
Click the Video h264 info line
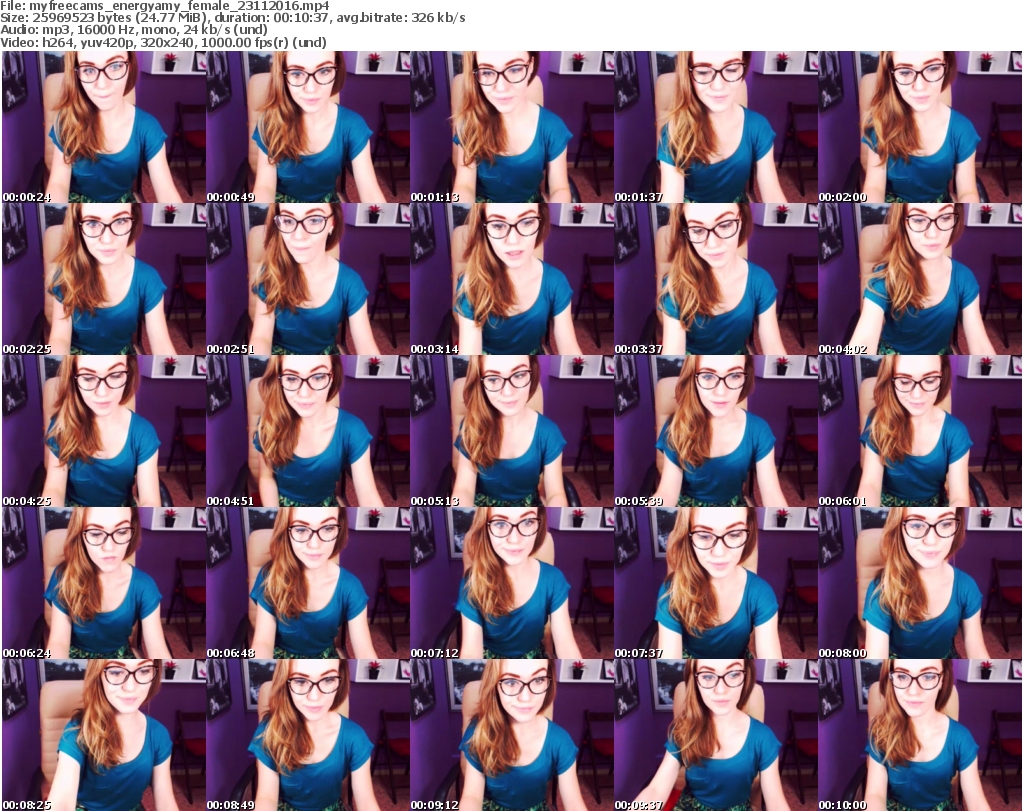163,42
